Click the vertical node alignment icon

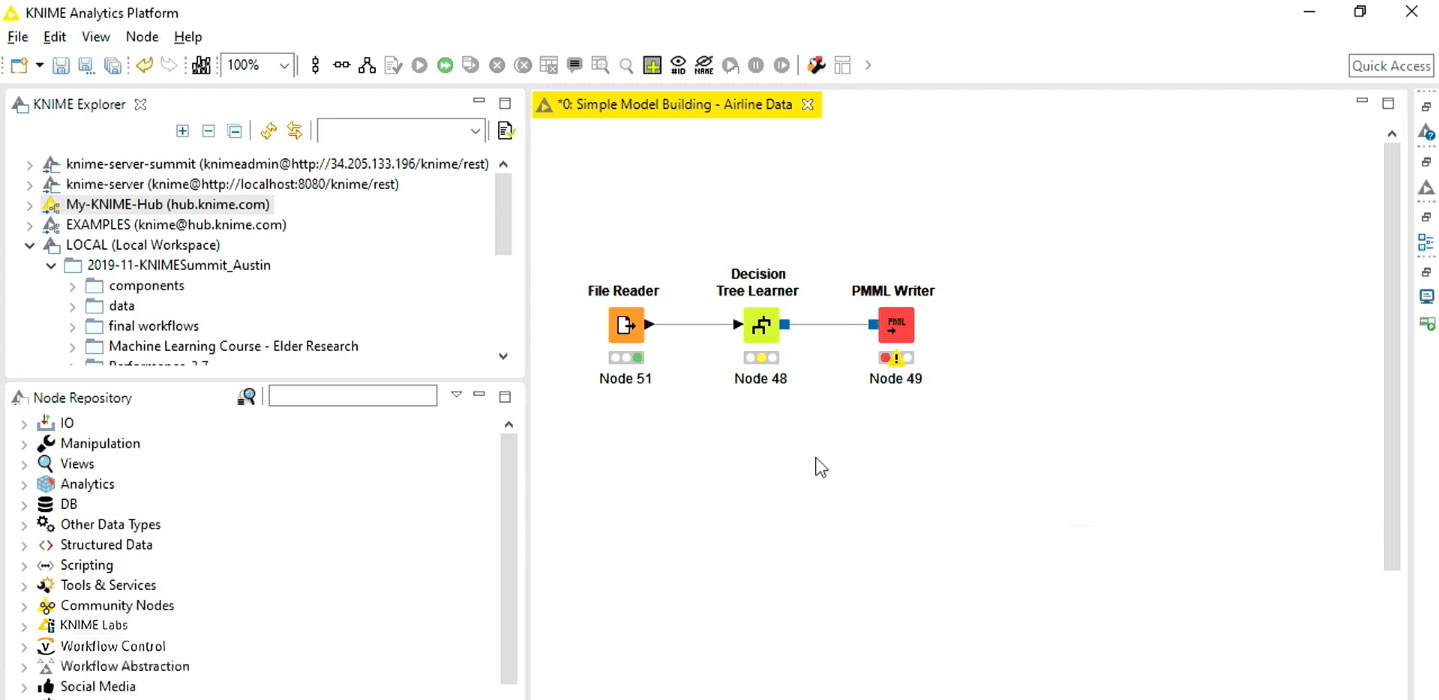(316, 65)
